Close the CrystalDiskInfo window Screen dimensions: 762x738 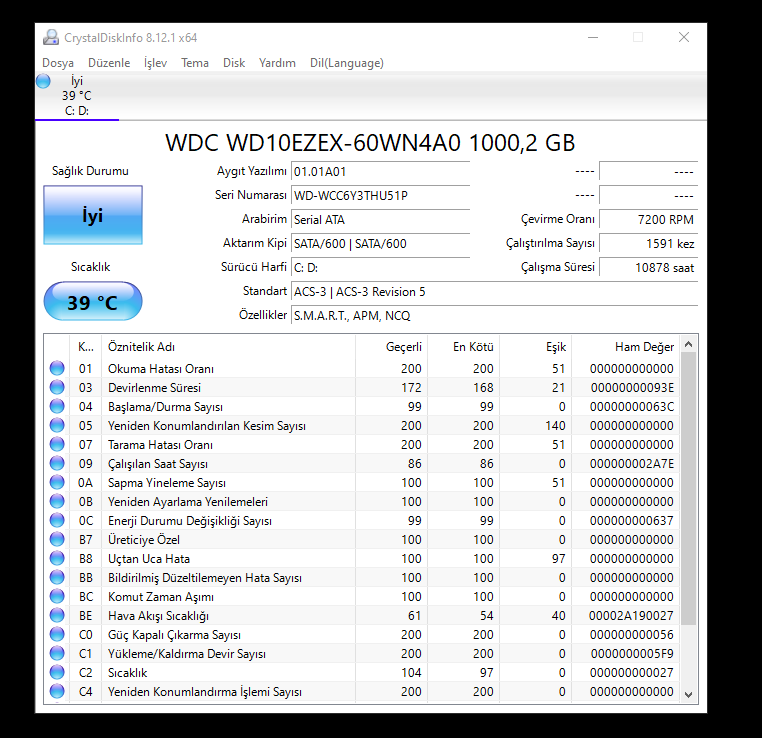[x=684, y=37]
